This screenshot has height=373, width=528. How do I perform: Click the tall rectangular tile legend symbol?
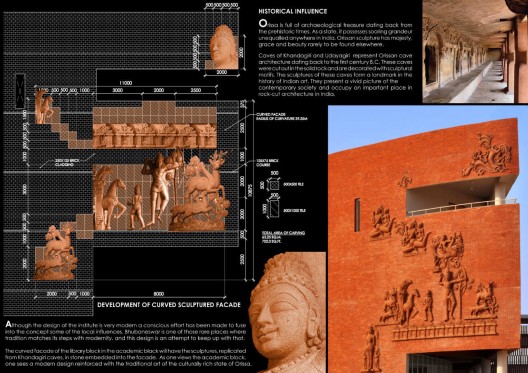[x=275, y=209]
